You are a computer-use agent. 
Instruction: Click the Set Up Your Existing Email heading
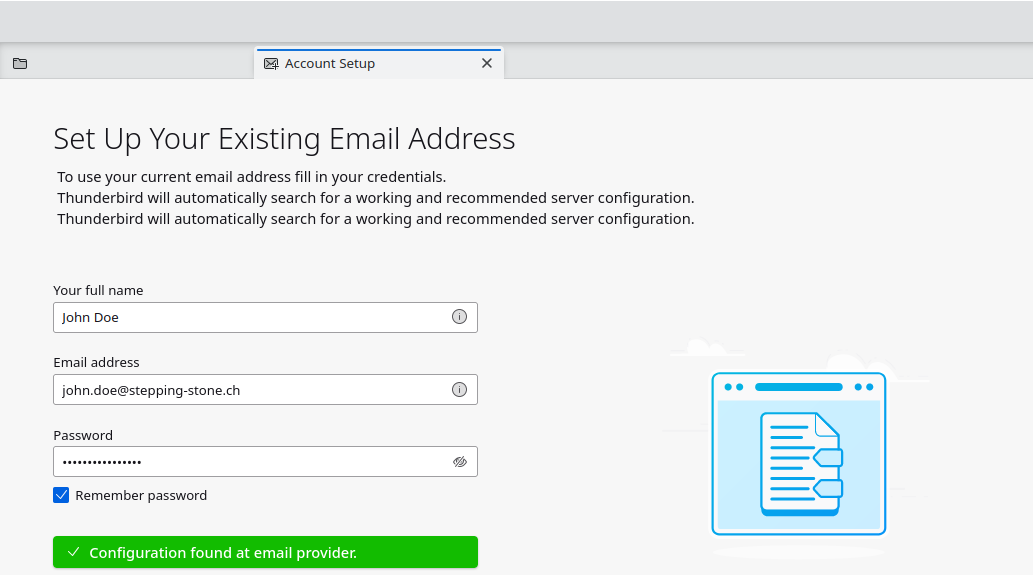[x=284, y=138]
